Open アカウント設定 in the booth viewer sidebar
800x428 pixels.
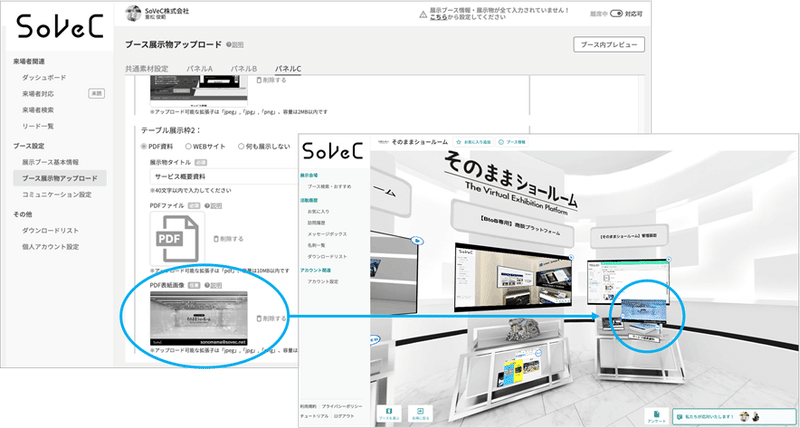pyautogui.click(x=323, y=282)
